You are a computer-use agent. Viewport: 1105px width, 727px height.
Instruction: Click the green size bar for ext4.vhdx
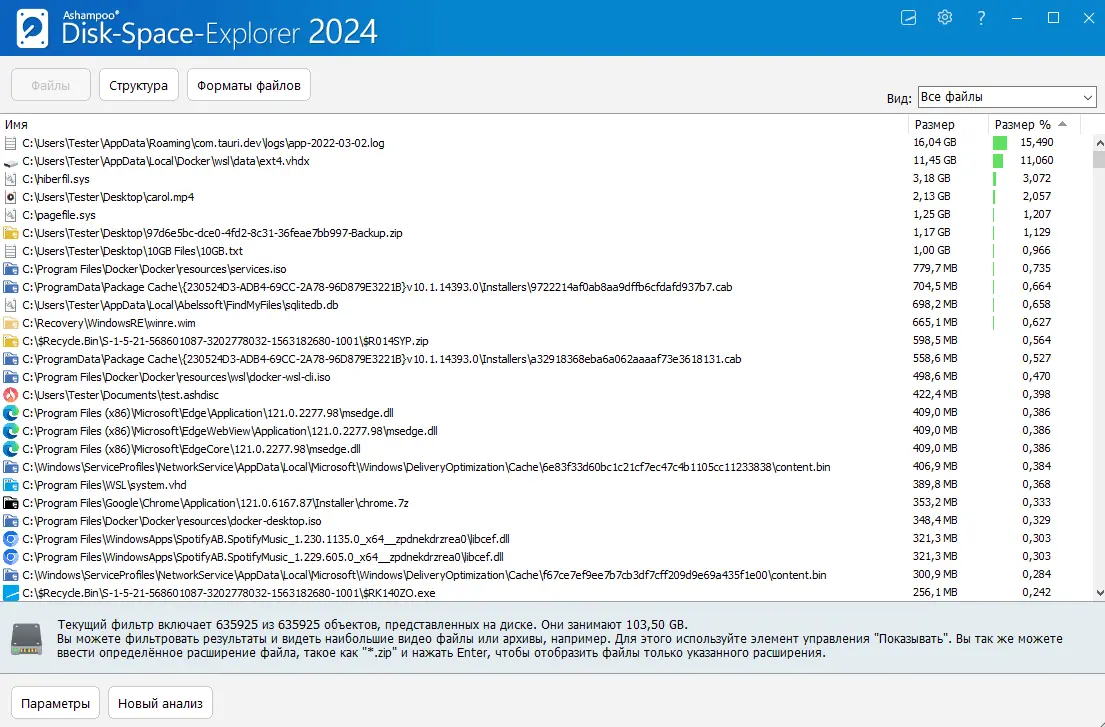[x=998, y=161]
